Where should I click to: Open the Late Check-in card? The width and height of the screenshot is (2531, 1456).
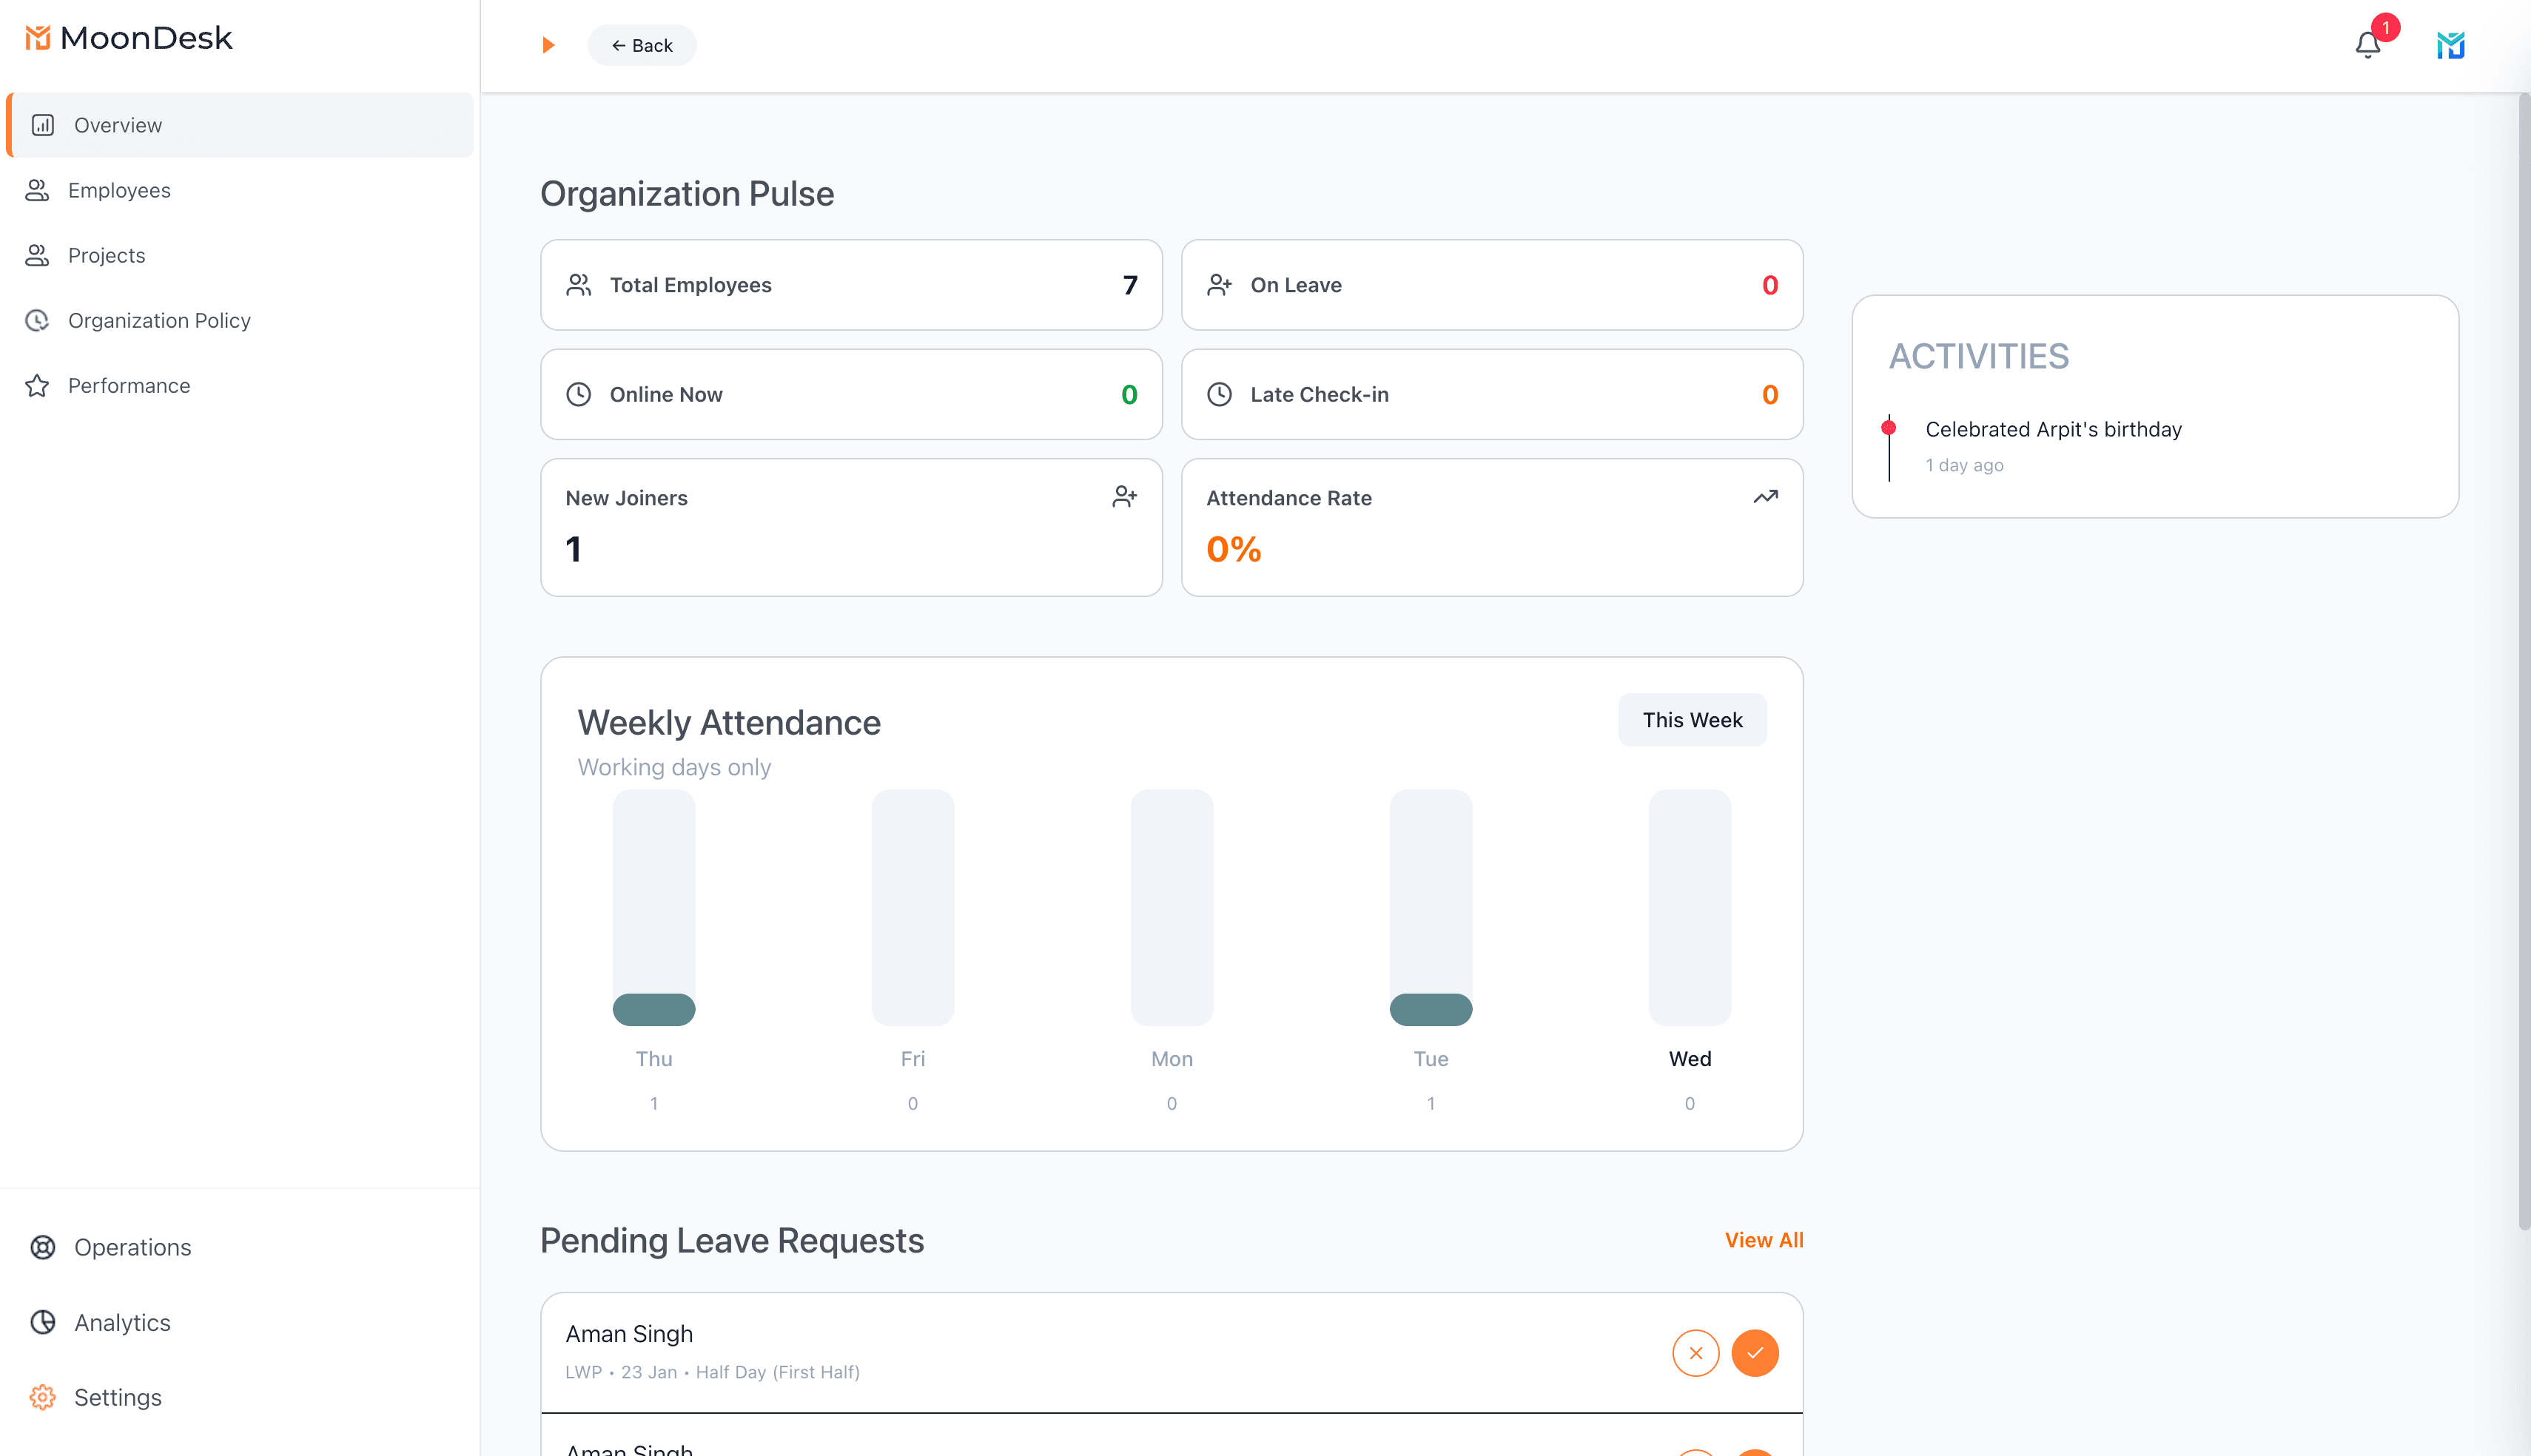(x=1492, y=394)
